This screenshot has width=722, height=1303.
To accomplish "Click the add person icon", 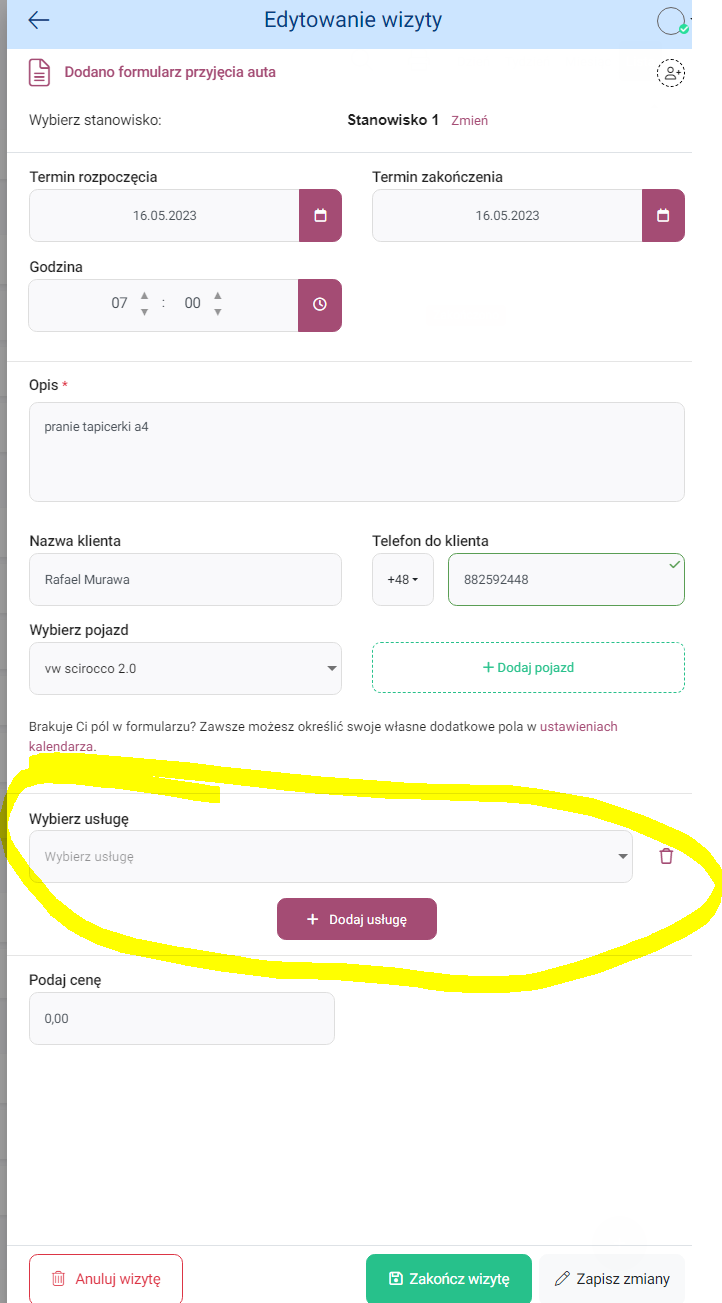I will point(671,73).
